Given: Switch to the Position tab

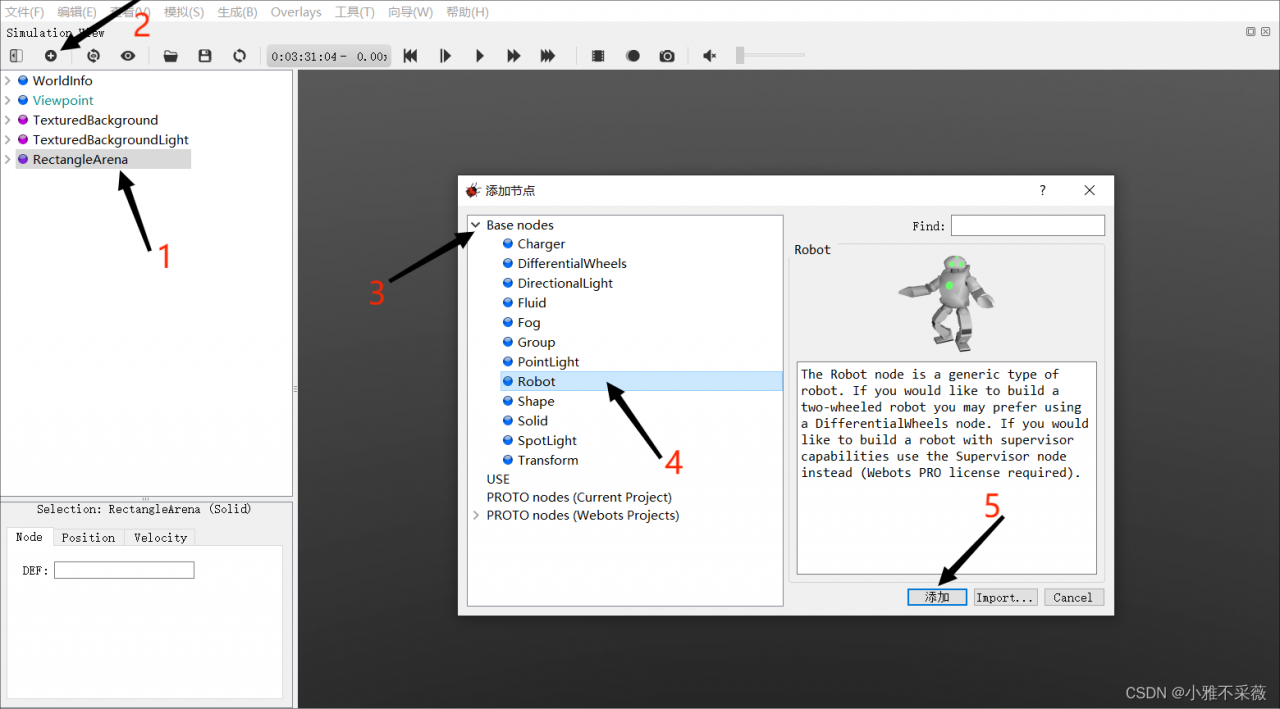Looking at the screenshot, I should point(88,537).
